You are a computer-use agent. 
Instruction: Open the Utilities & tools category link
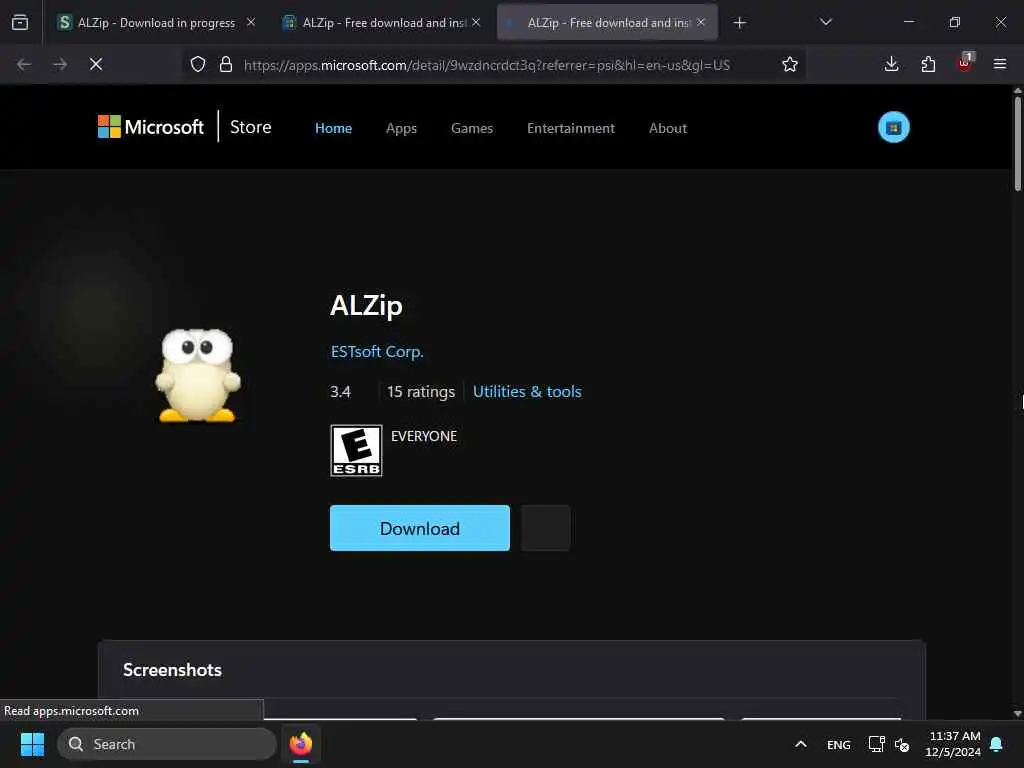[527, 391]
